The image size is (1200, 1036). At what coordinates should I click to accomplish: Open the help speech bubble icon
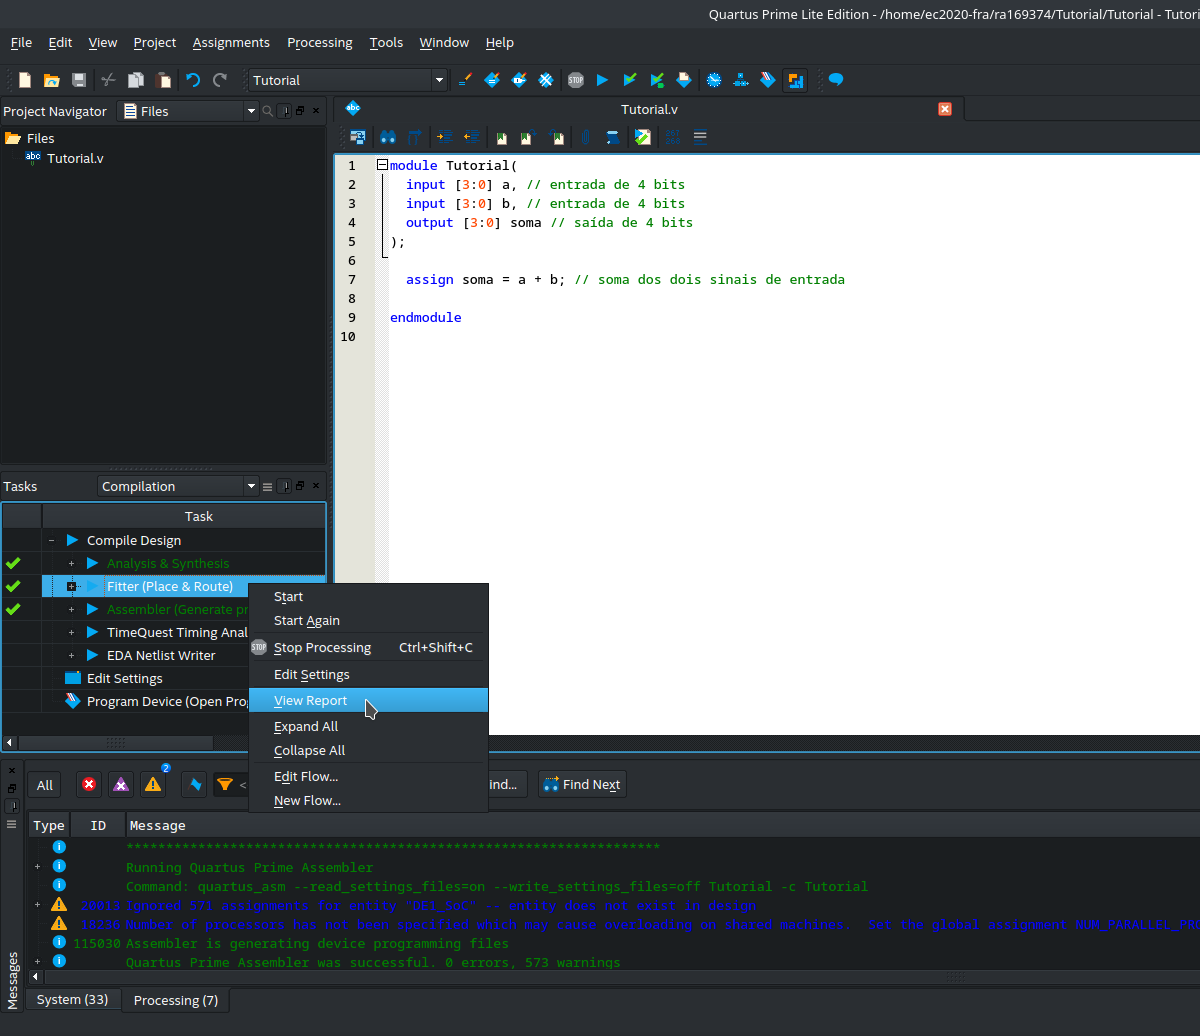(x=836, y=80)
